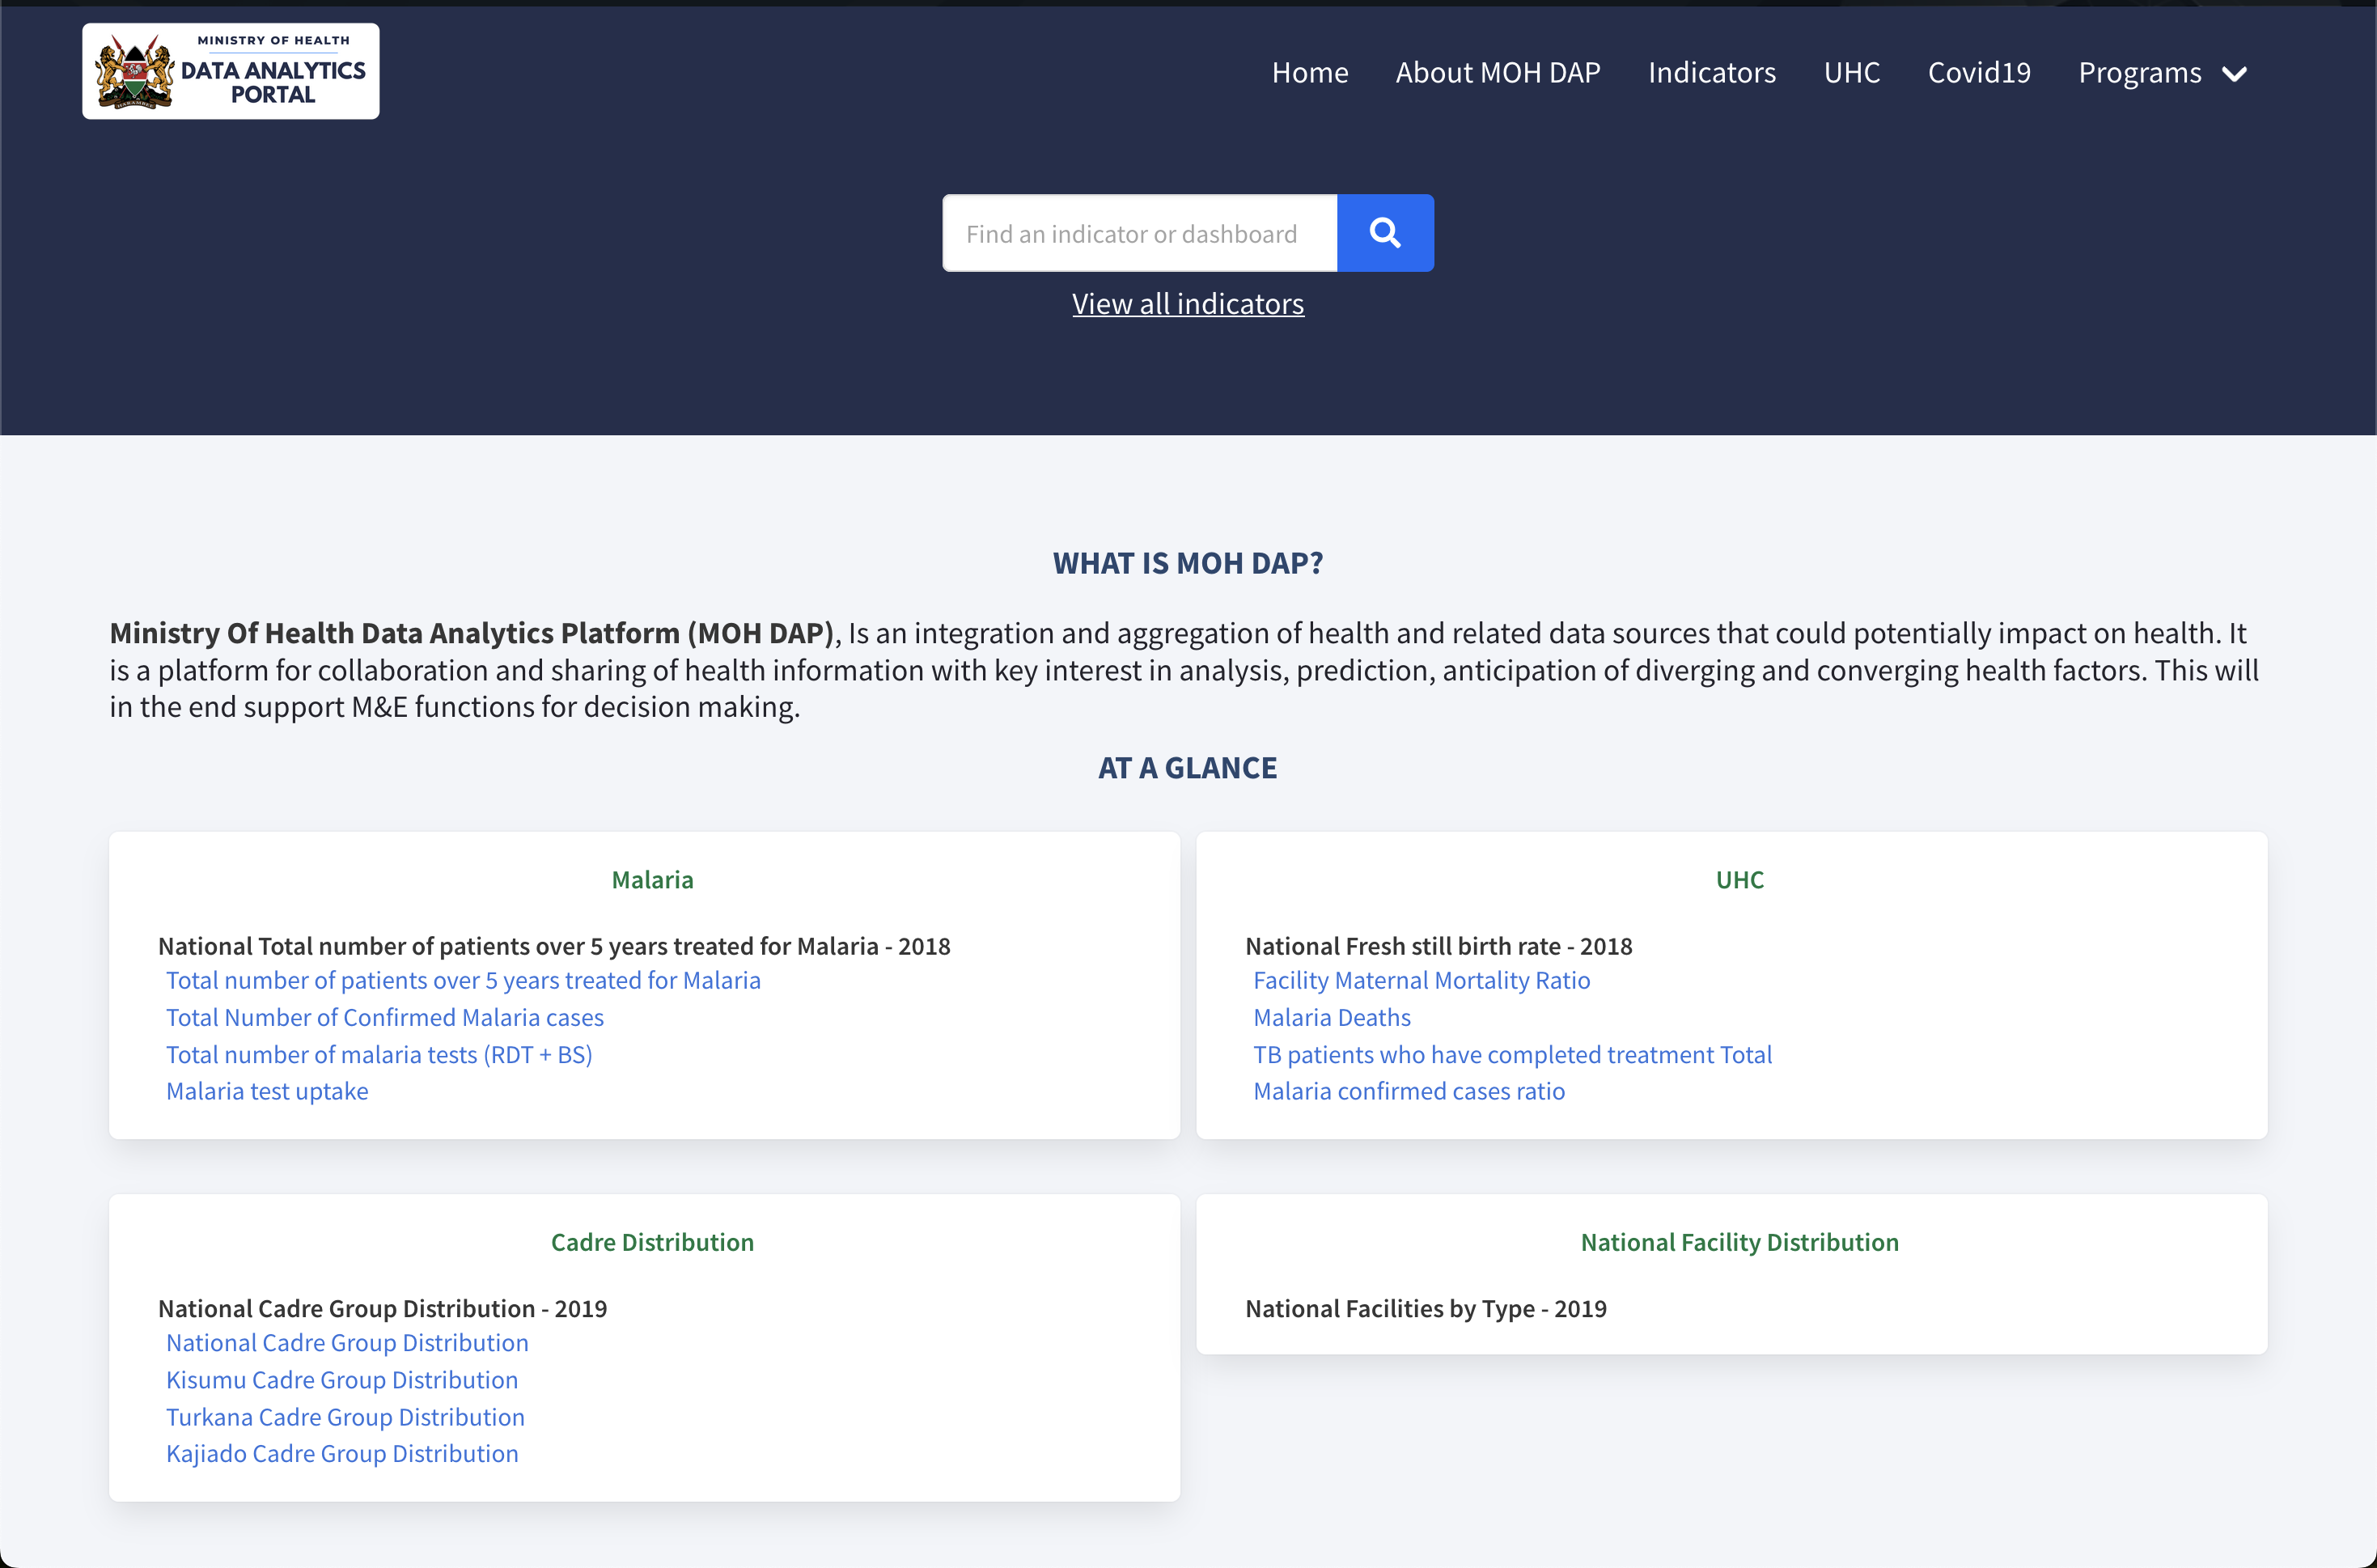2377x1568 pixels.
Task: Click the 'National Facility Distribution' heading
Action: (x=1740, y=1242)
